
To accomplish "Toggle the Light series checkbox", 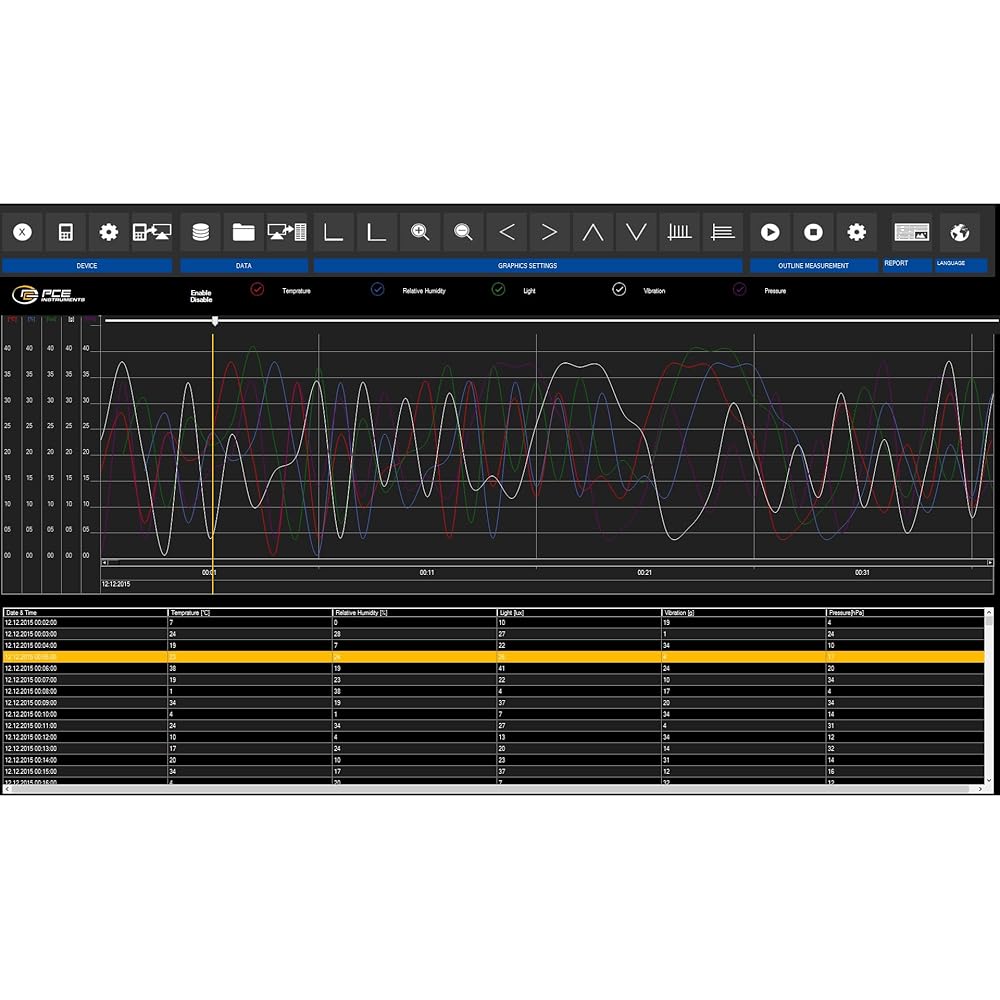I will coord(498,290).
